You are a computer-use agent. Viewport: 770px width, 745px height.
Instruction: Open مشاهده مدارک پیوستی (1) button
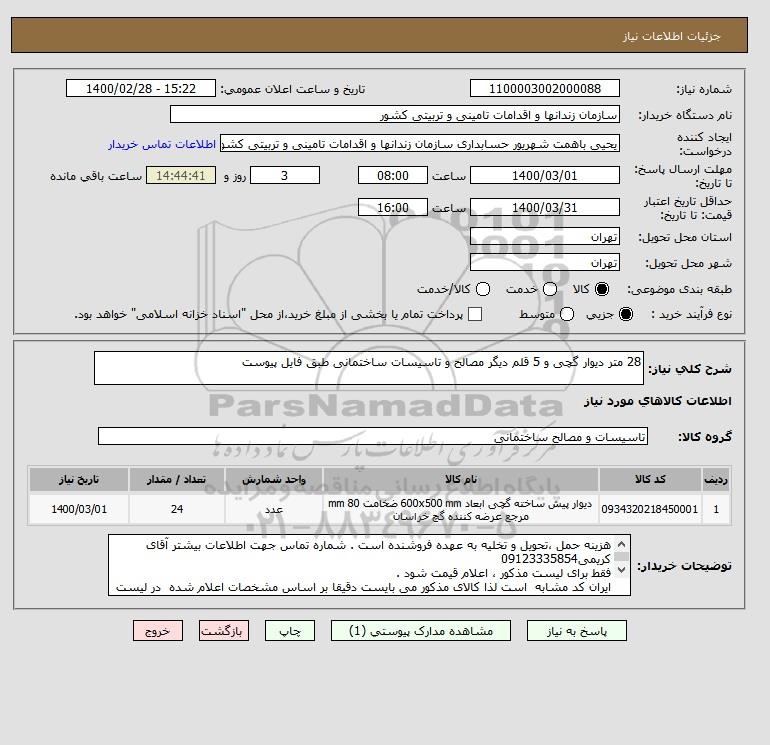(421, 631)
